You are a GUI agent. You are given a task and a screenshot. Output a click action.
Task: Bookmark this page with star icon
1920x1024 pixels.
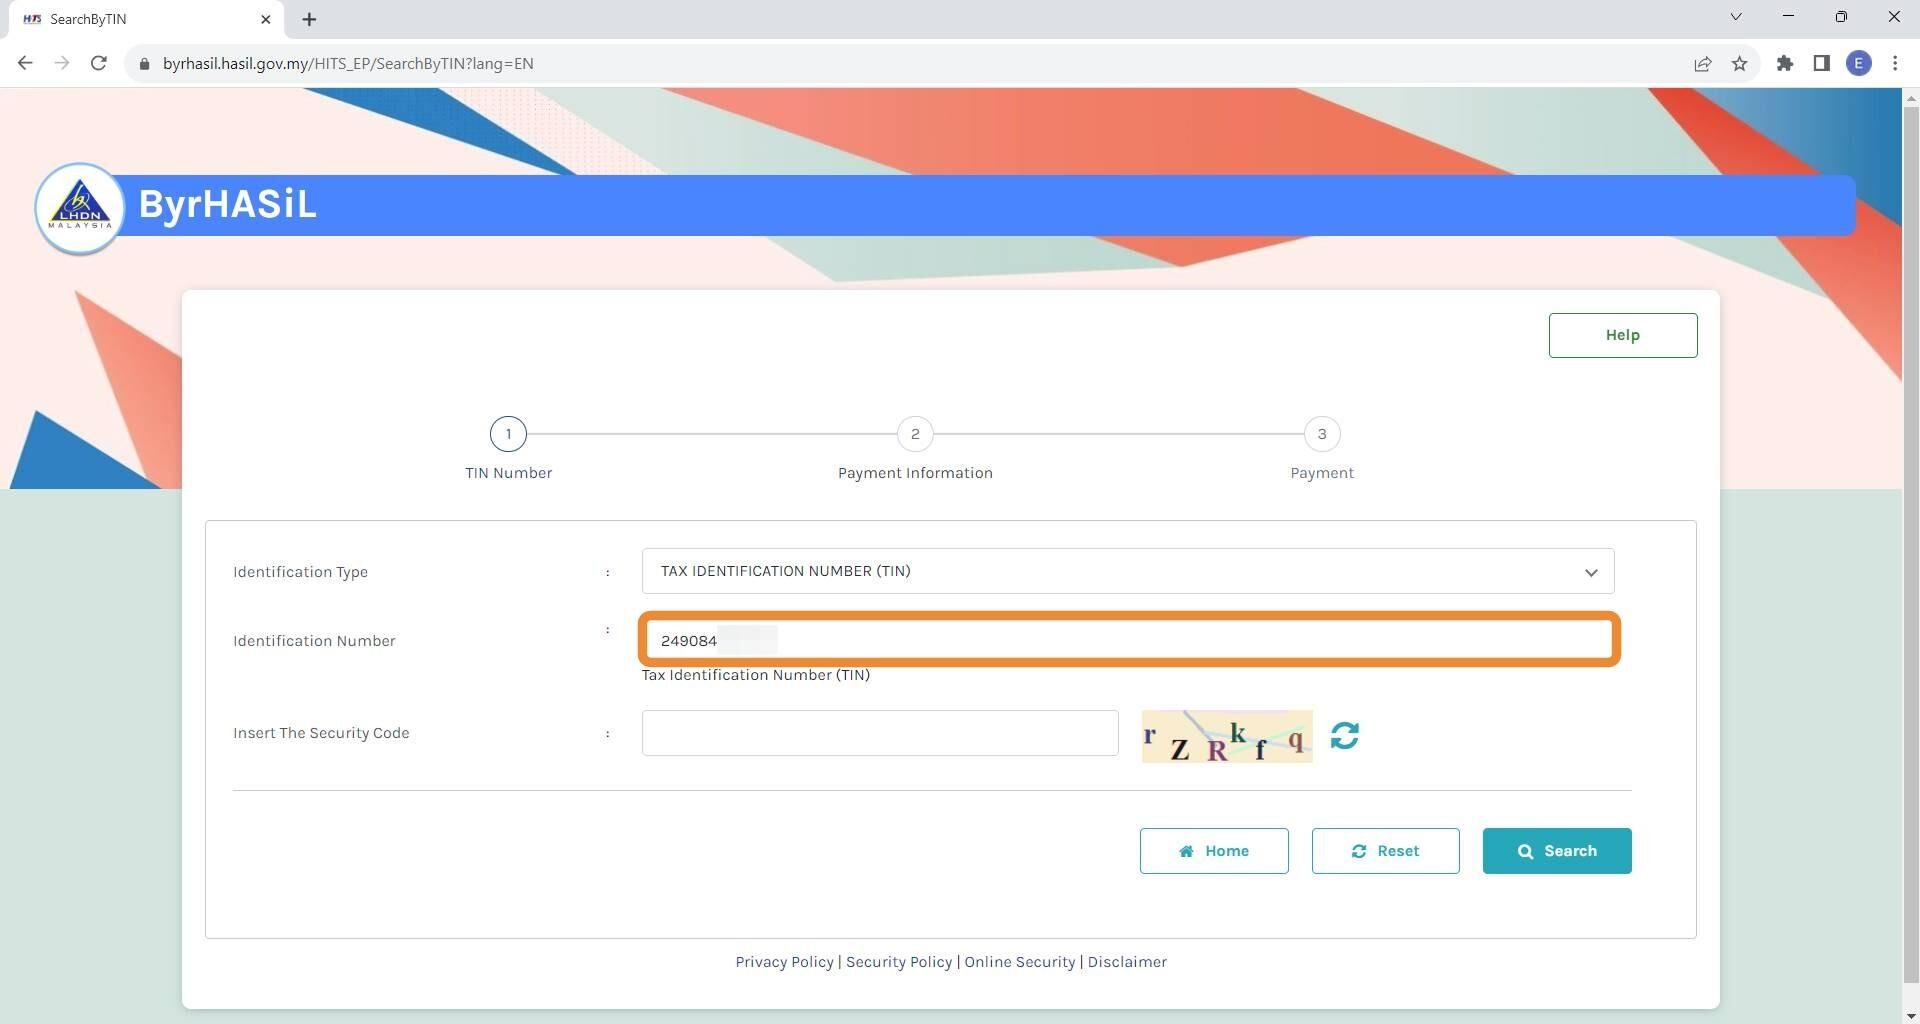click(x=1740, y=63)
